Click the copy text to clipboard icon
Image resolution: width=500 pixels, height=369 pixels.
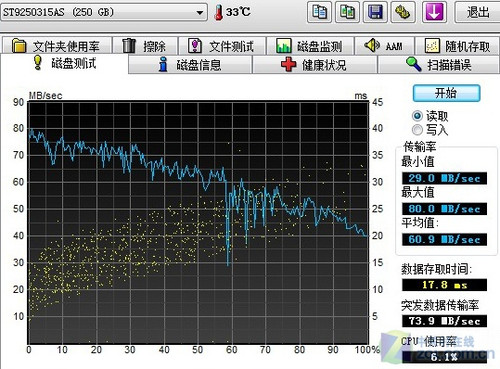point(319,12)
